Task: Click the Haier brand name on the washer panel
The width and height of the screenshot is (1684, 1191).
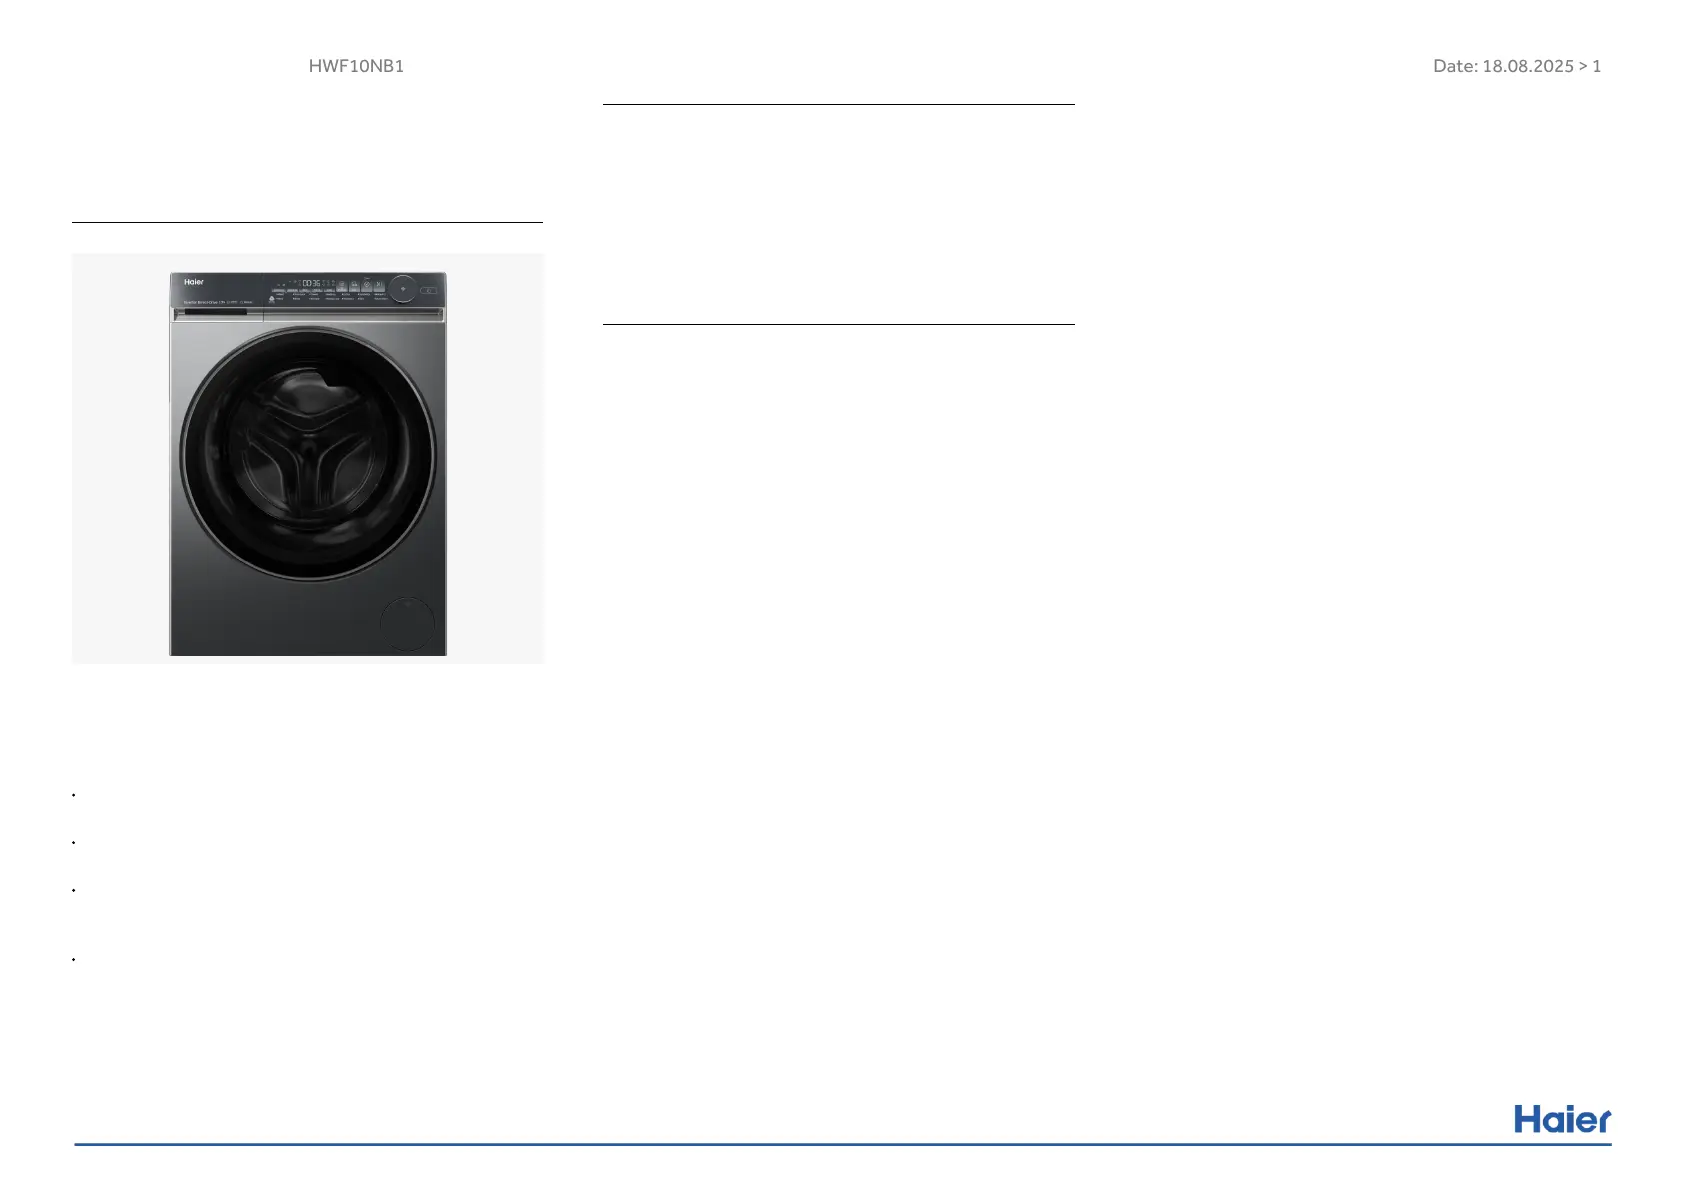Action: tap(194, 282)
